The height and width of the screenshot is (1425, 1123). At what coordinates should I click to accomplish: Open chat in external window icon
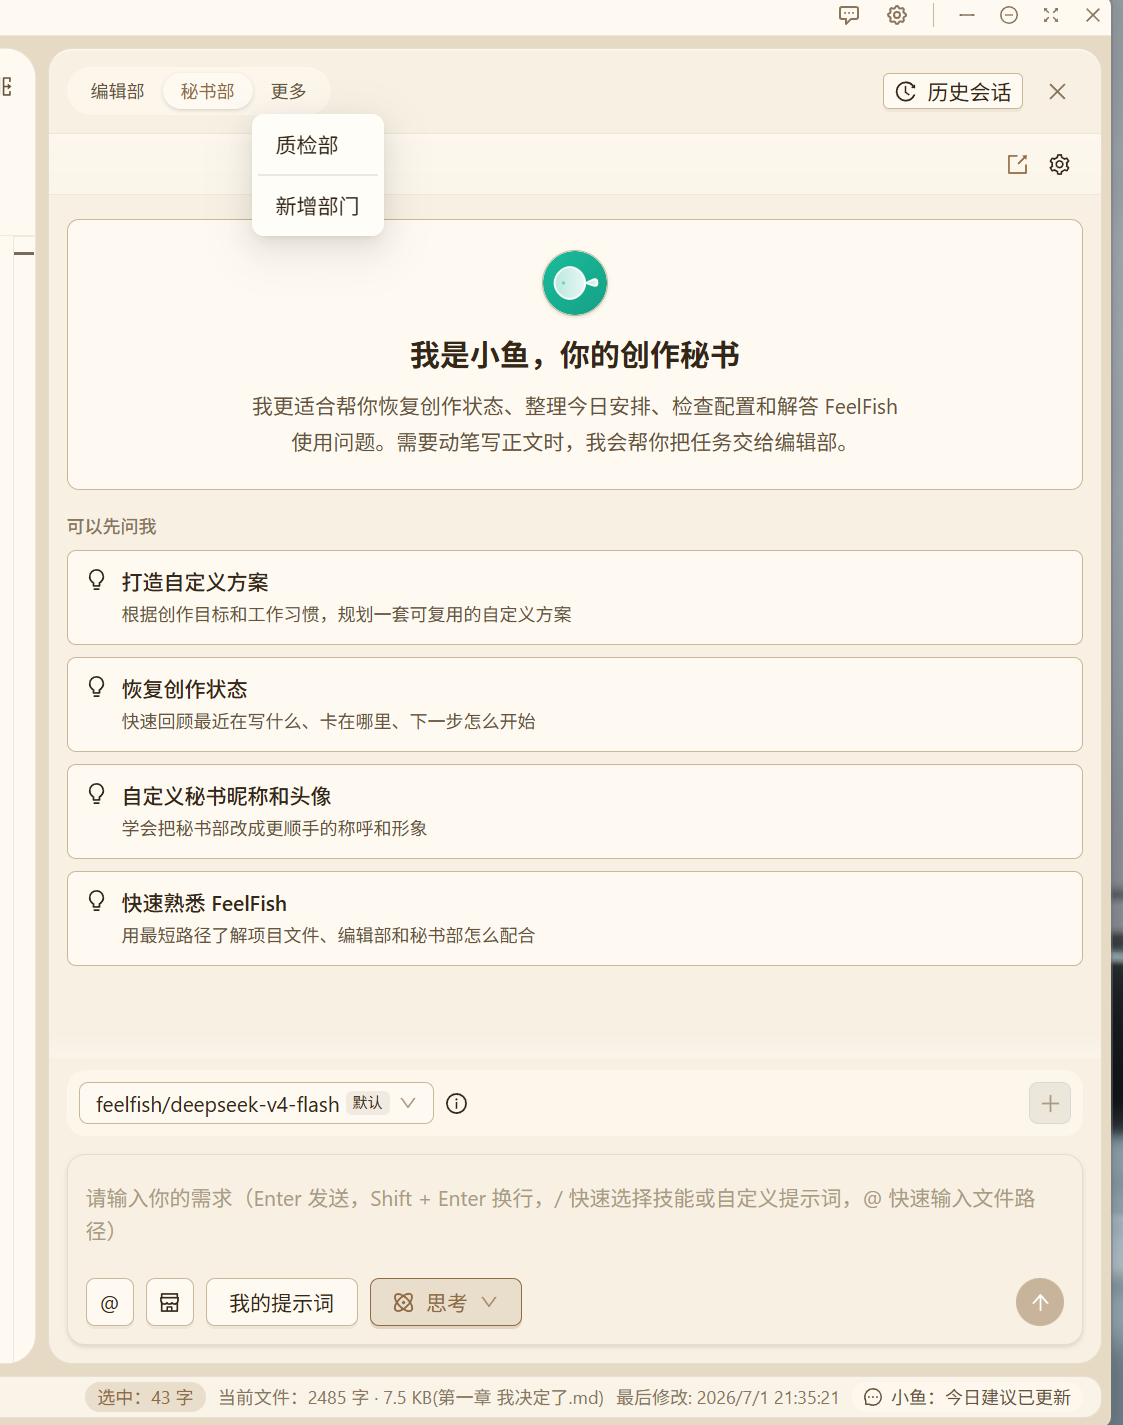click(1017, 164)
